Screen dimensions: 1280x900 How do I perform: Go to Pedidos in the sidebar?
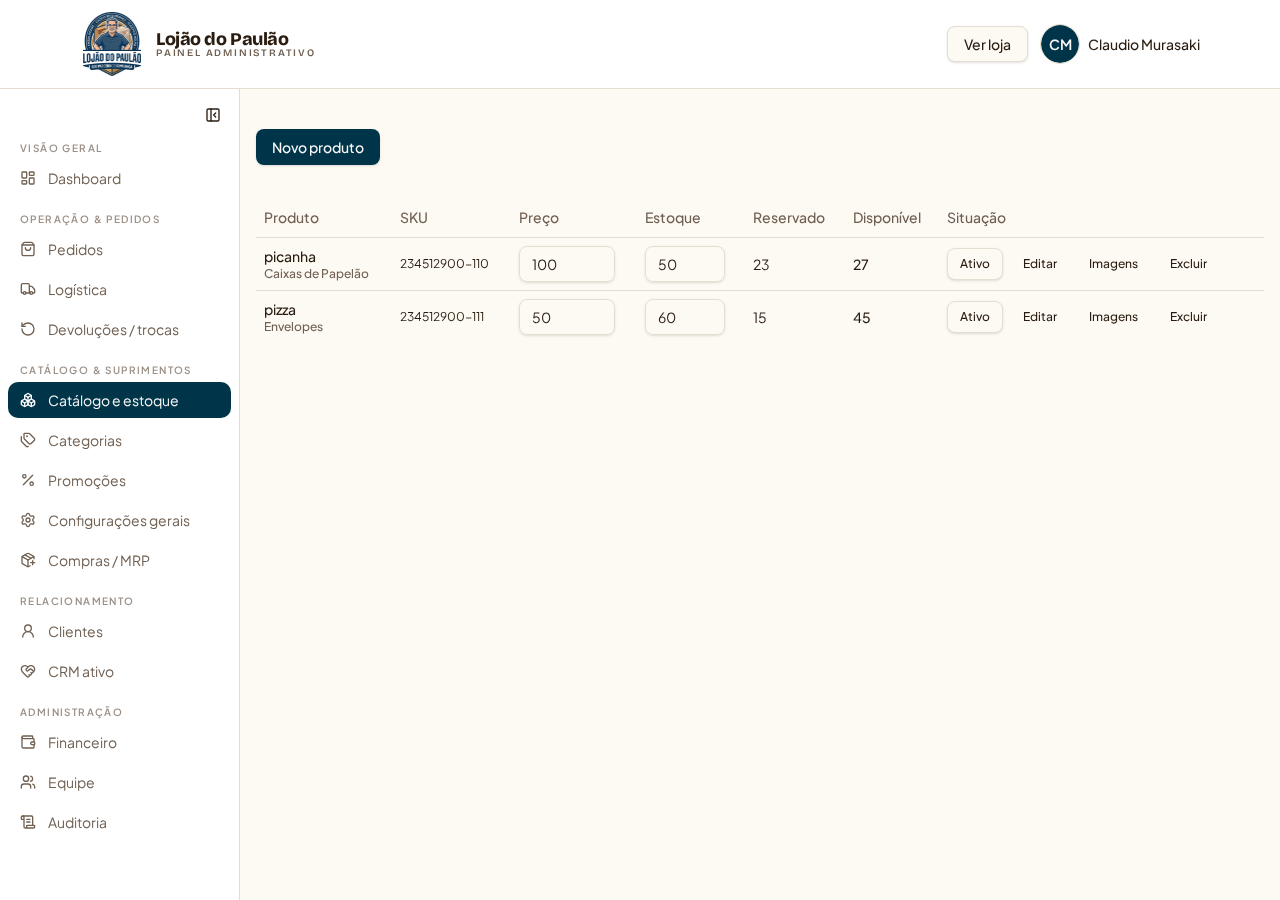[119, 249]
